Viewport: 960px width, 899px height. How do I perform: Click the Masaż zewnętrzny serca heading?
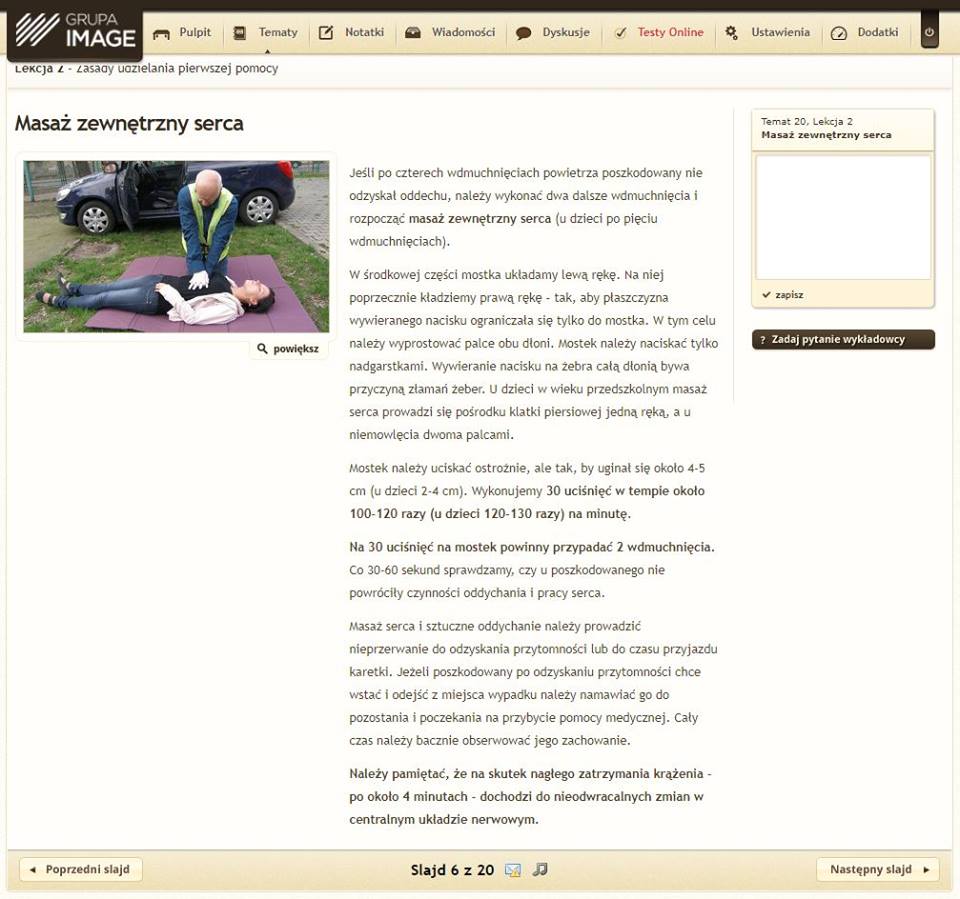click(x=129, y=124)
